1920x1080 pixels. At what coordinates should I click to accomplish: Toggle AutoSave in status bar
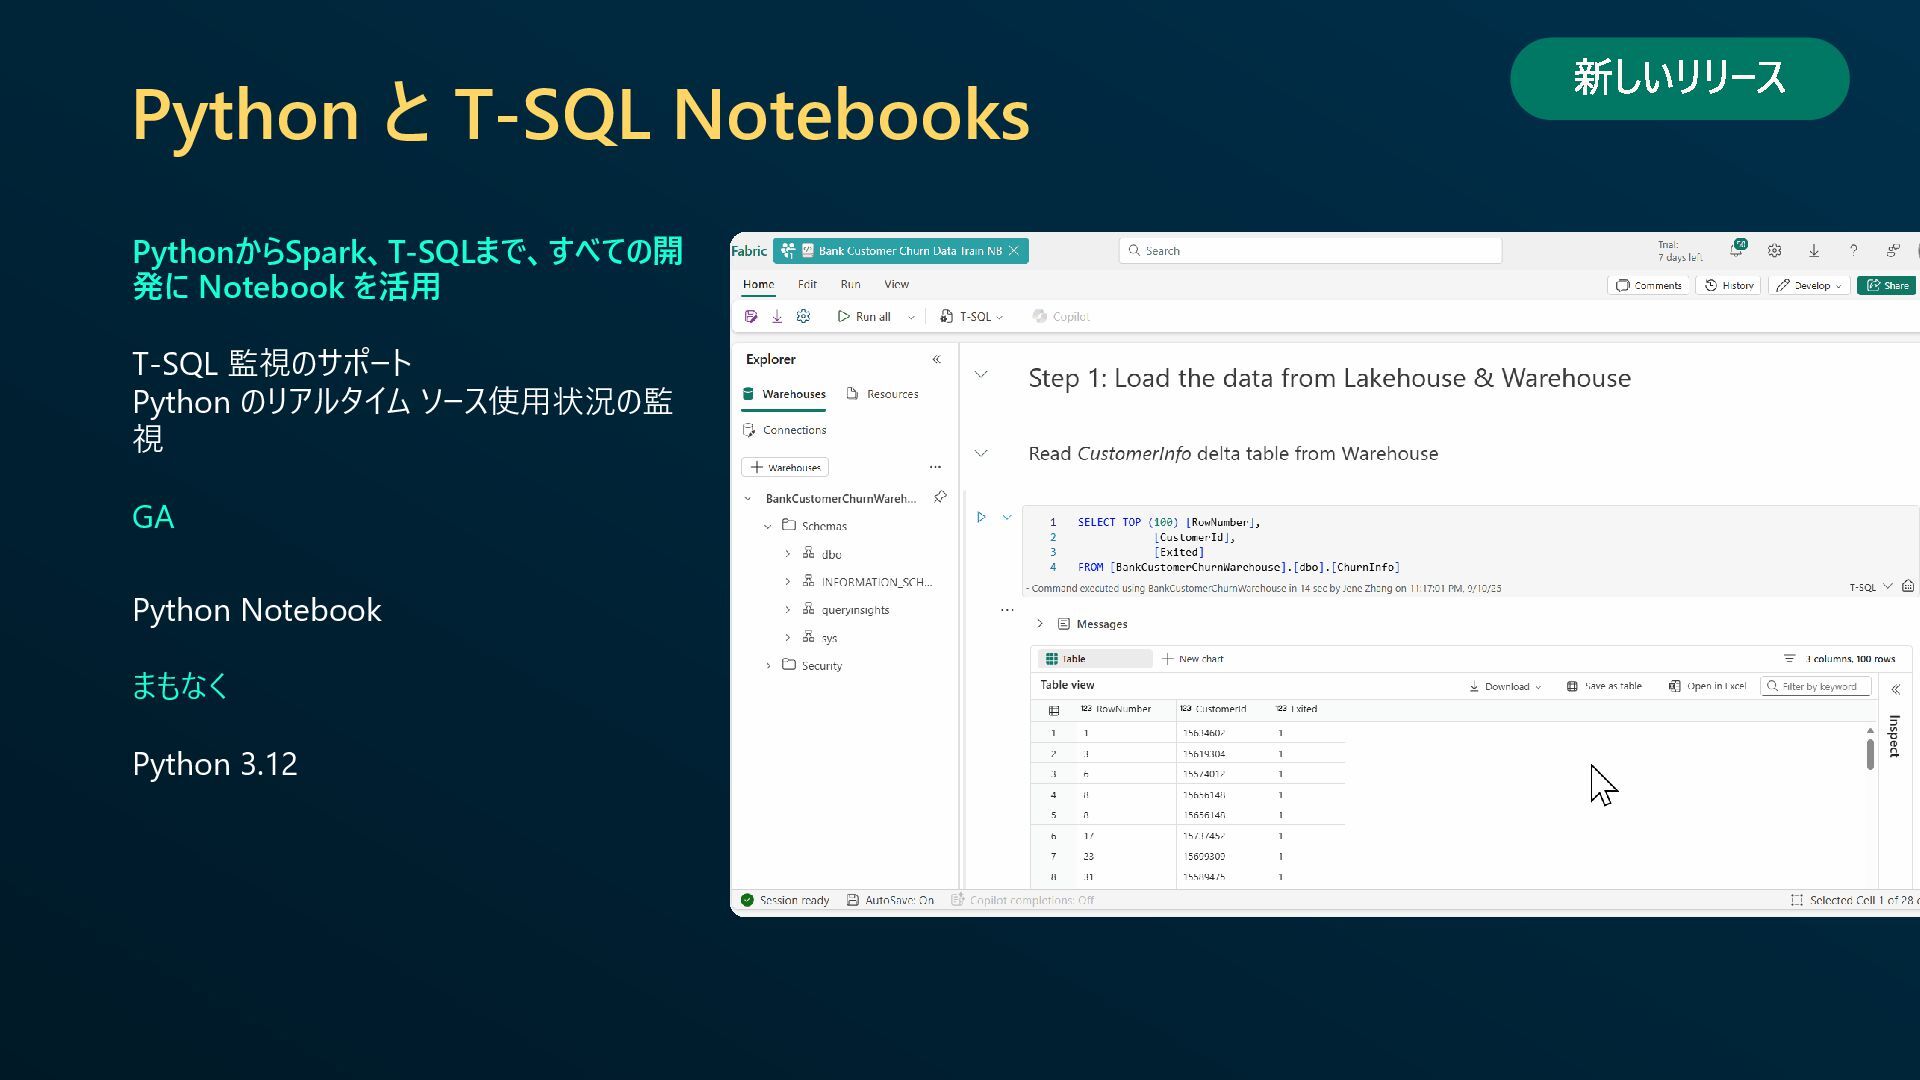tap(890, 900)
